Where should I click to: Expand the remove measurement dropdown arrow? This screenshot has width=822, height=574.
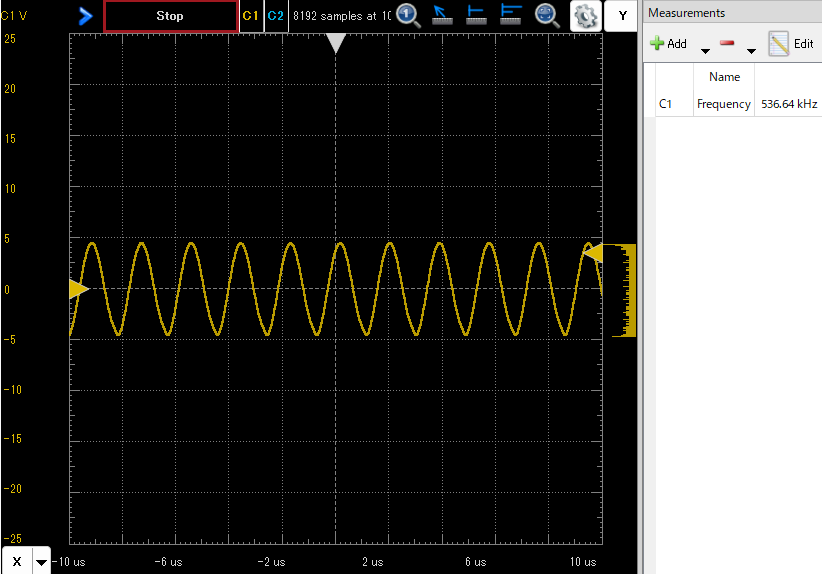tap(751, 51)
